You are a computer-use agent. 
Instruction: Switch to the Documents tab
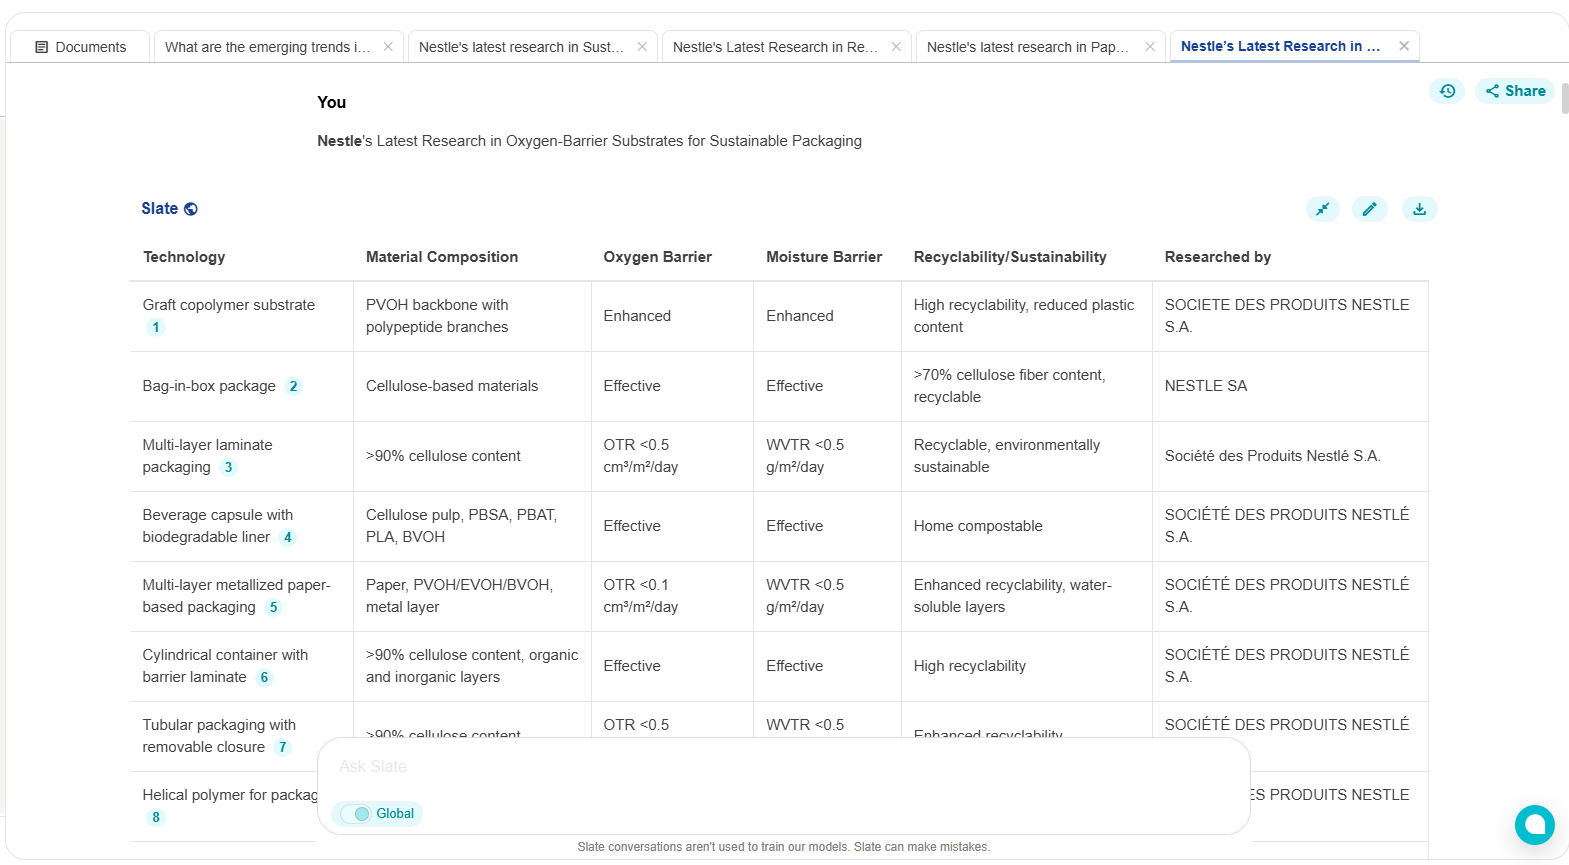(x=80, y=47)
